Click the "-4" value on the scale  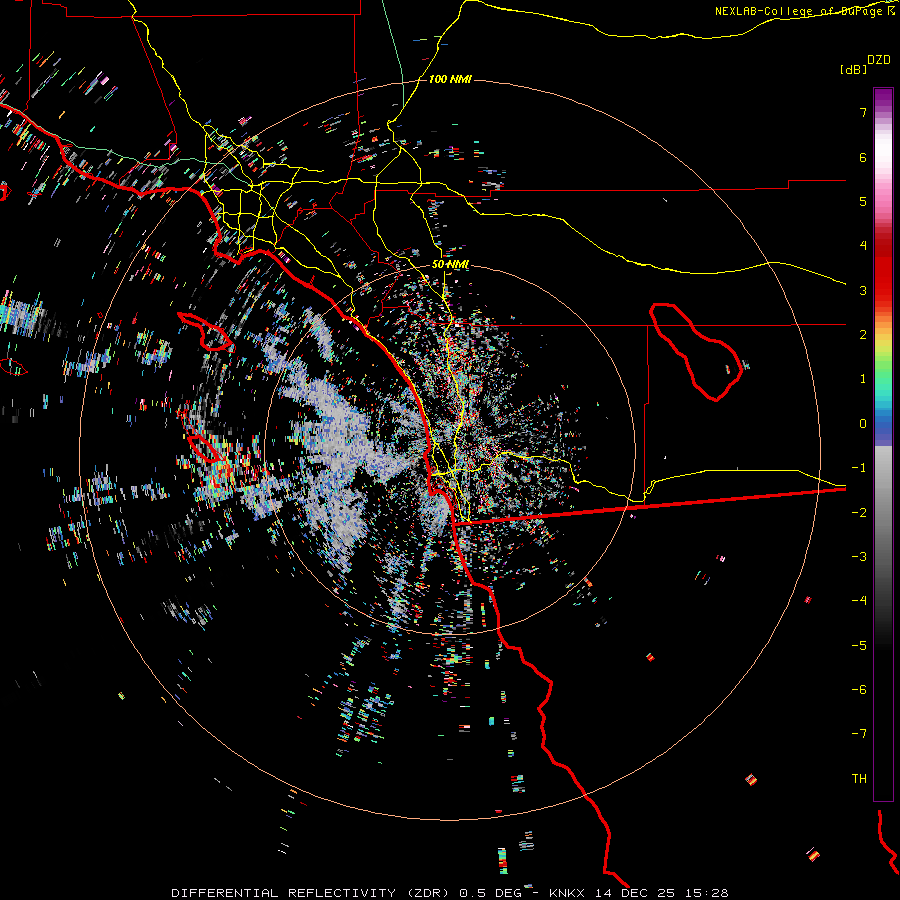point(859,601)
